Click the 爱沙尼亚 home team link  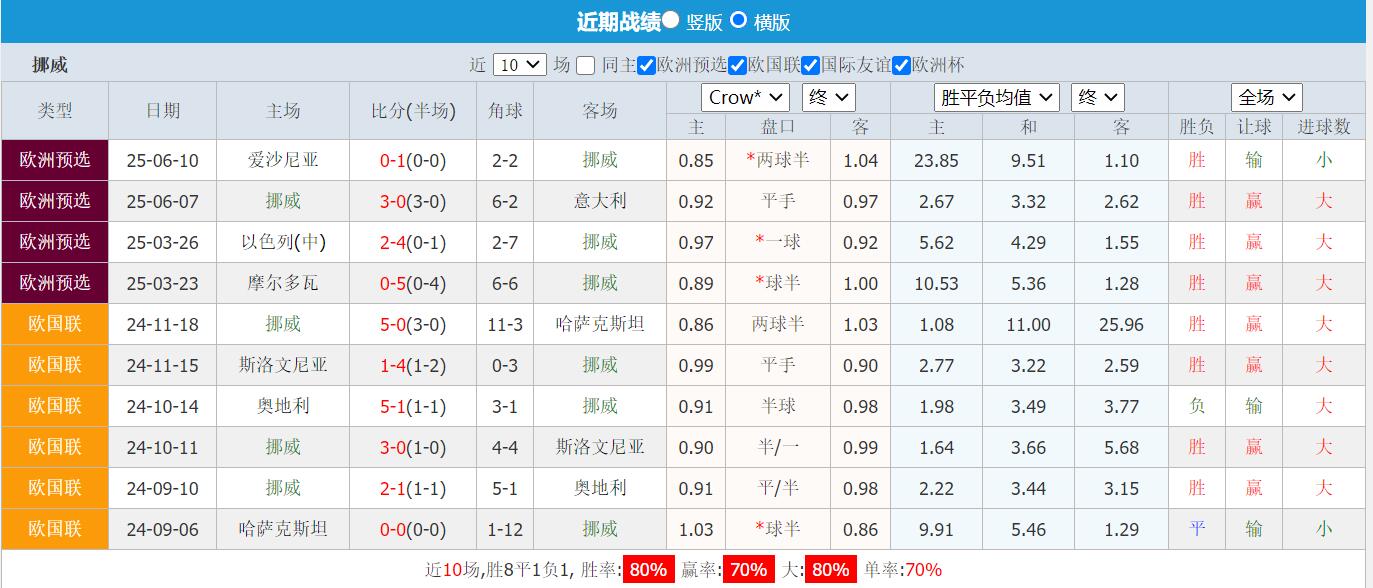(282, 160)
